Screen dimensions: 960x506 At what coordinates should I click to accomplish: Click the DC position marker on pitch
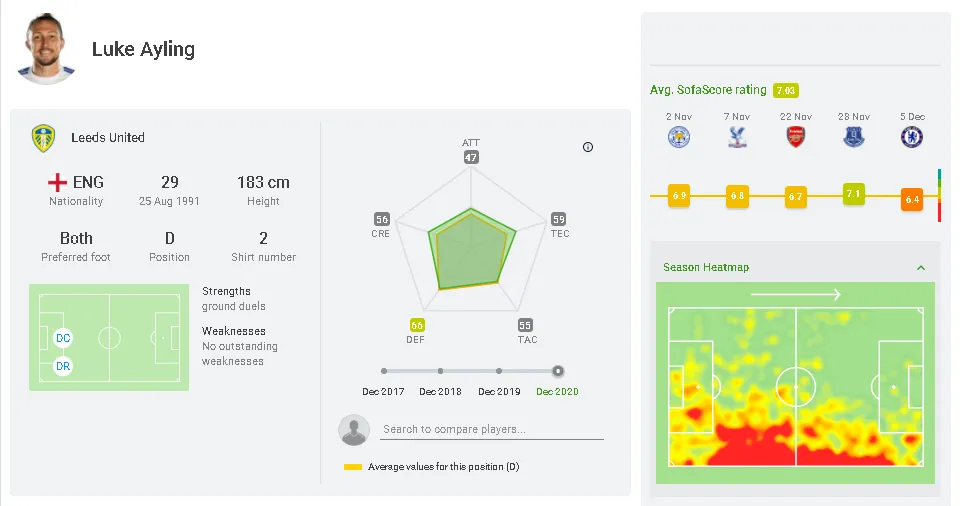(63, 338)
